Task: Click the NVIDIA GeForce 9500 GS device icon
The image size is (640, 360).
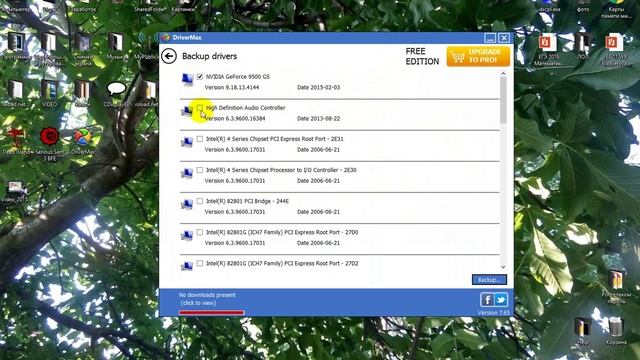Action: click(x=187, y=80)
